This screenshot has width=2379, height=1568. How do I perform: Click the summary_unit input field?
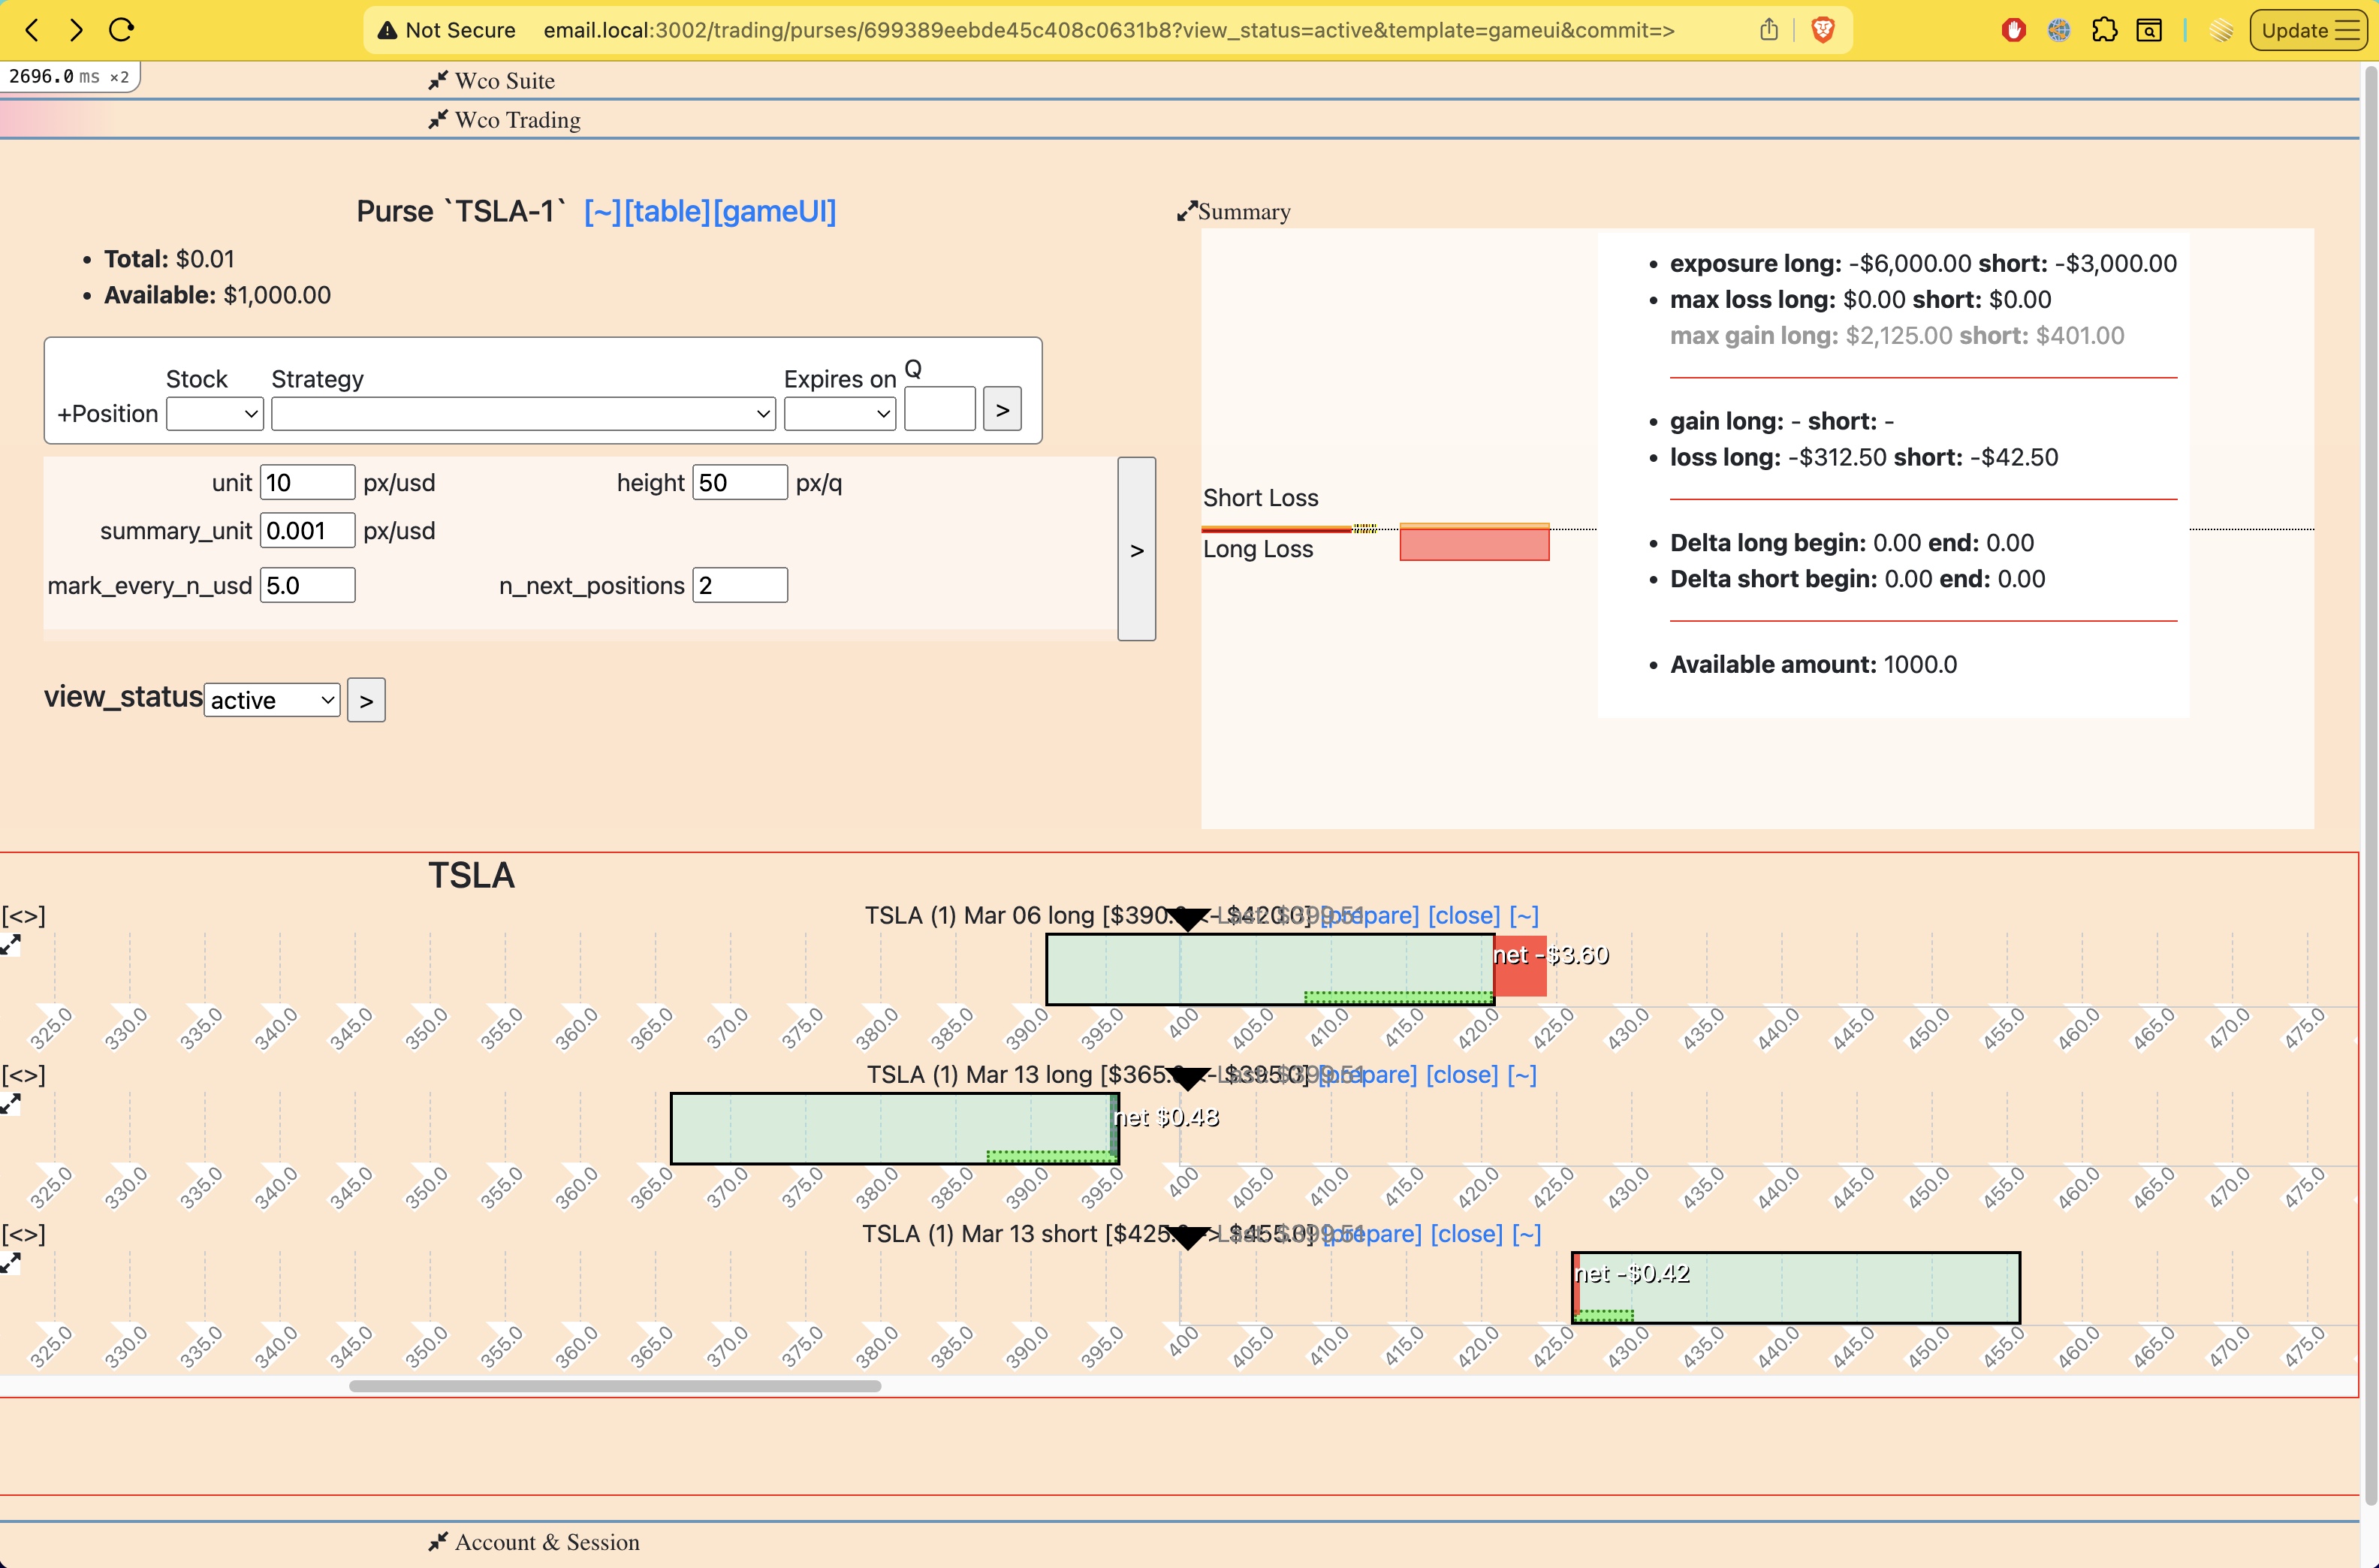pos(307,531)
